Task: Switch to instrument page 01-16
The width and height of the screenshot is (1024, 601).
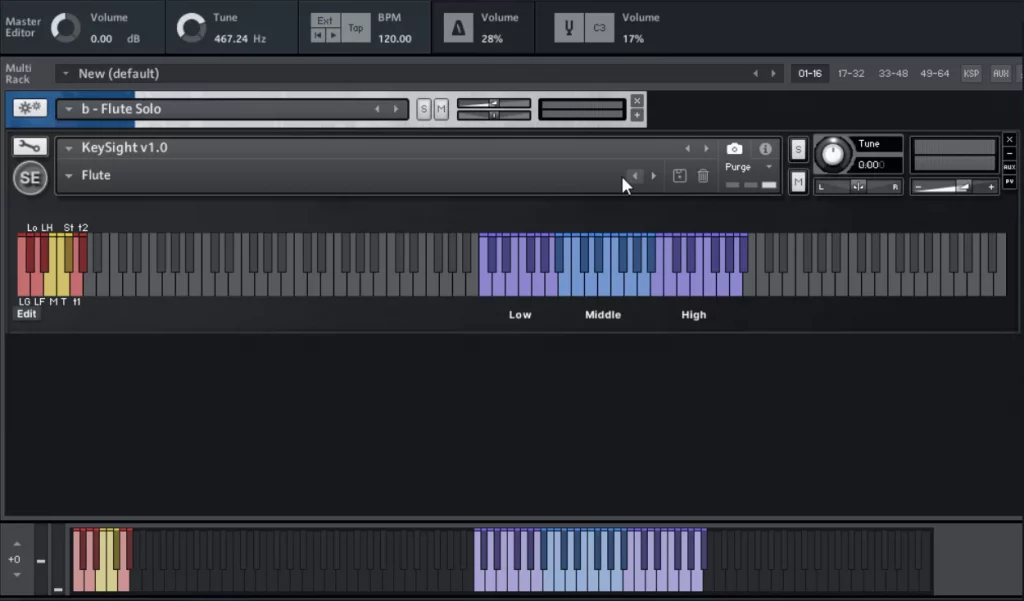Action: (810, 73)
